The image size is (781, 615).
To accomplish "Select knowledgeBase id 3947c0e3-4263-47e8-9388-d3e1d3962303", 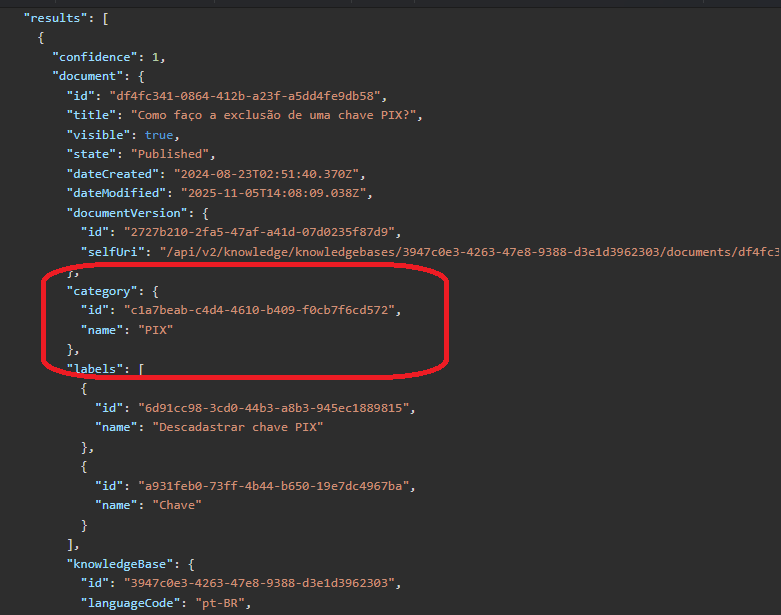I will tap(259, 583).
